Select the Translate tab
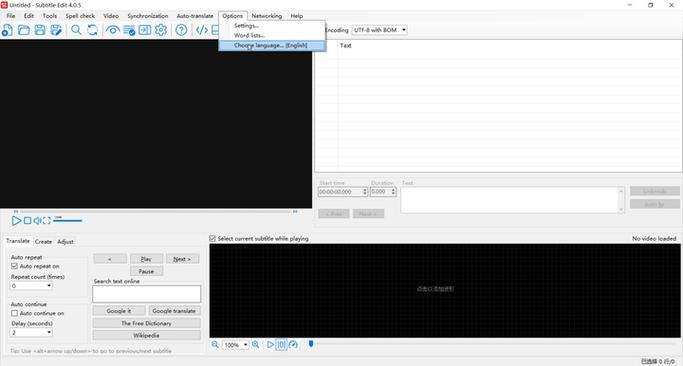This screenshot has height=366, width=683. [18, 241]
